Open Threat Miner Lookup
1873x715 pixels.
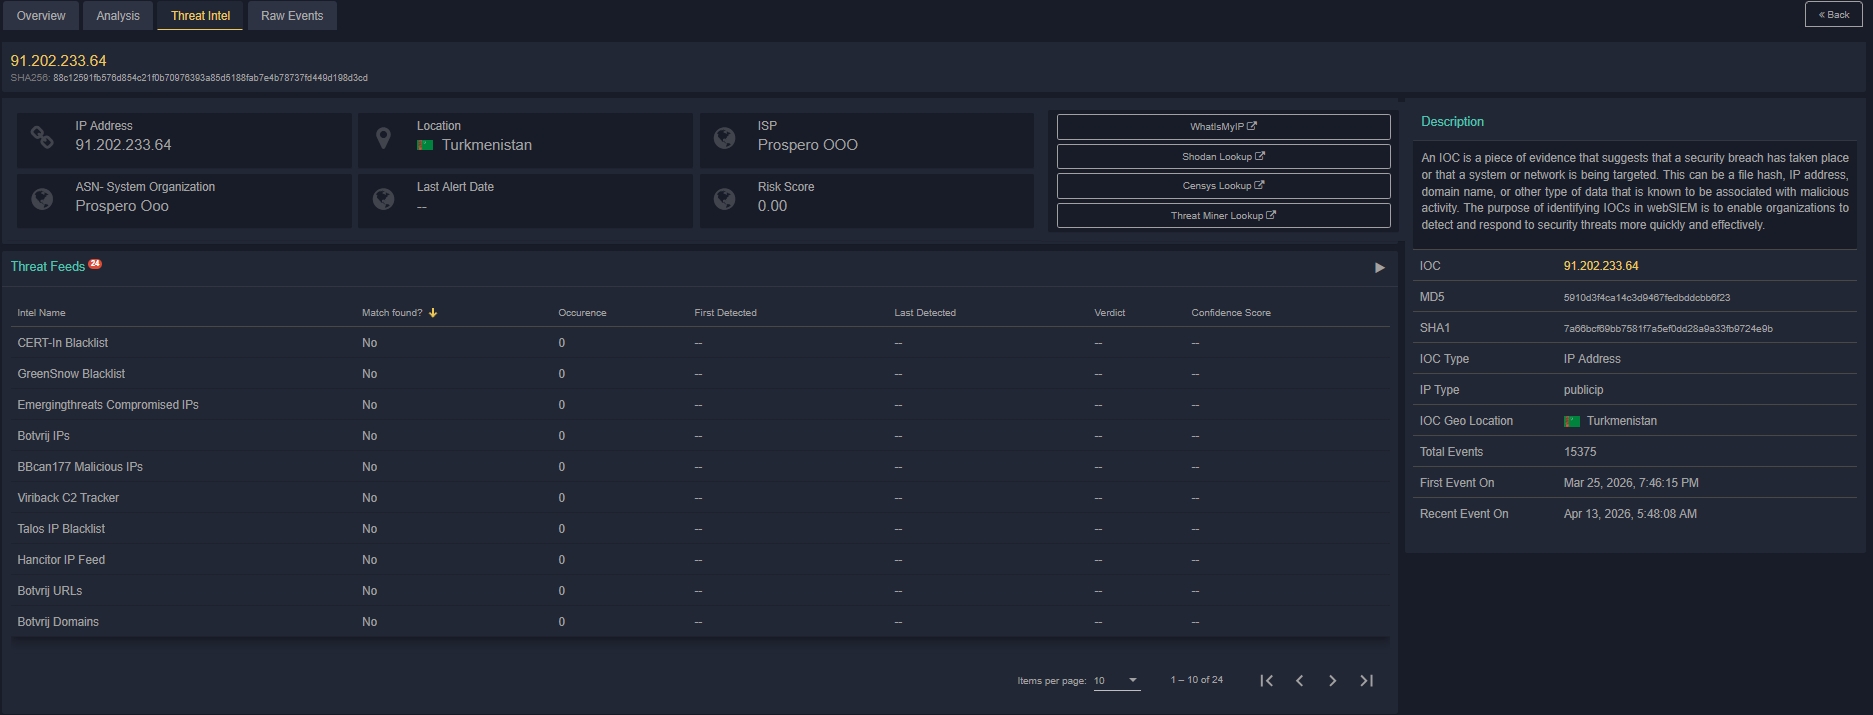(x=1223, y=215)
